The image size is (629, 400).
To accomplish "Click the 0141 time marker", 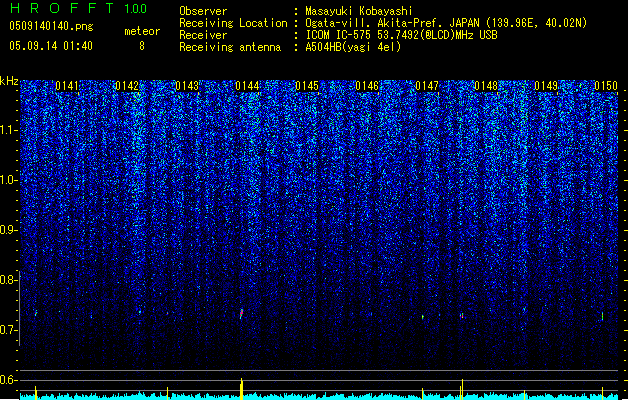I will coord(67,86).
